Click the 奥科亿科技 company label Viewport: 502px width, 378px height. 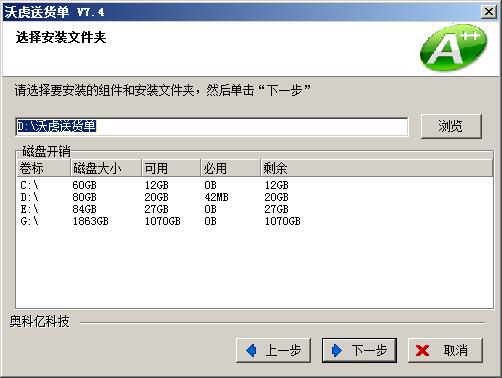pos(39,322)
